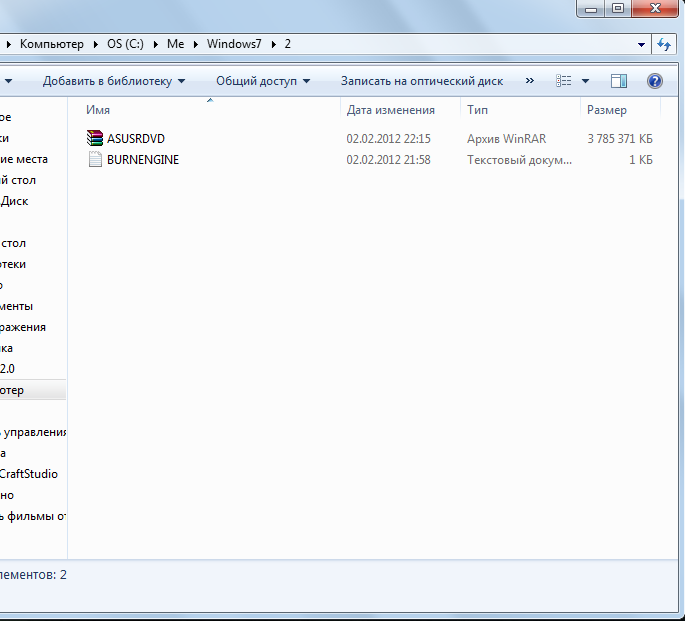Select highlighted ютер item in navigation pane
The width and height of the screenshot is (685, 621).
pyautogui.click(x=33, y=390)
